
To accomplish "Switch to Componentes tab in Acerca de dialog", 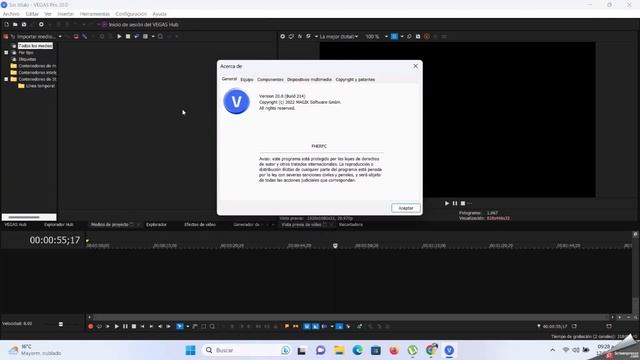I will (270, 80).
